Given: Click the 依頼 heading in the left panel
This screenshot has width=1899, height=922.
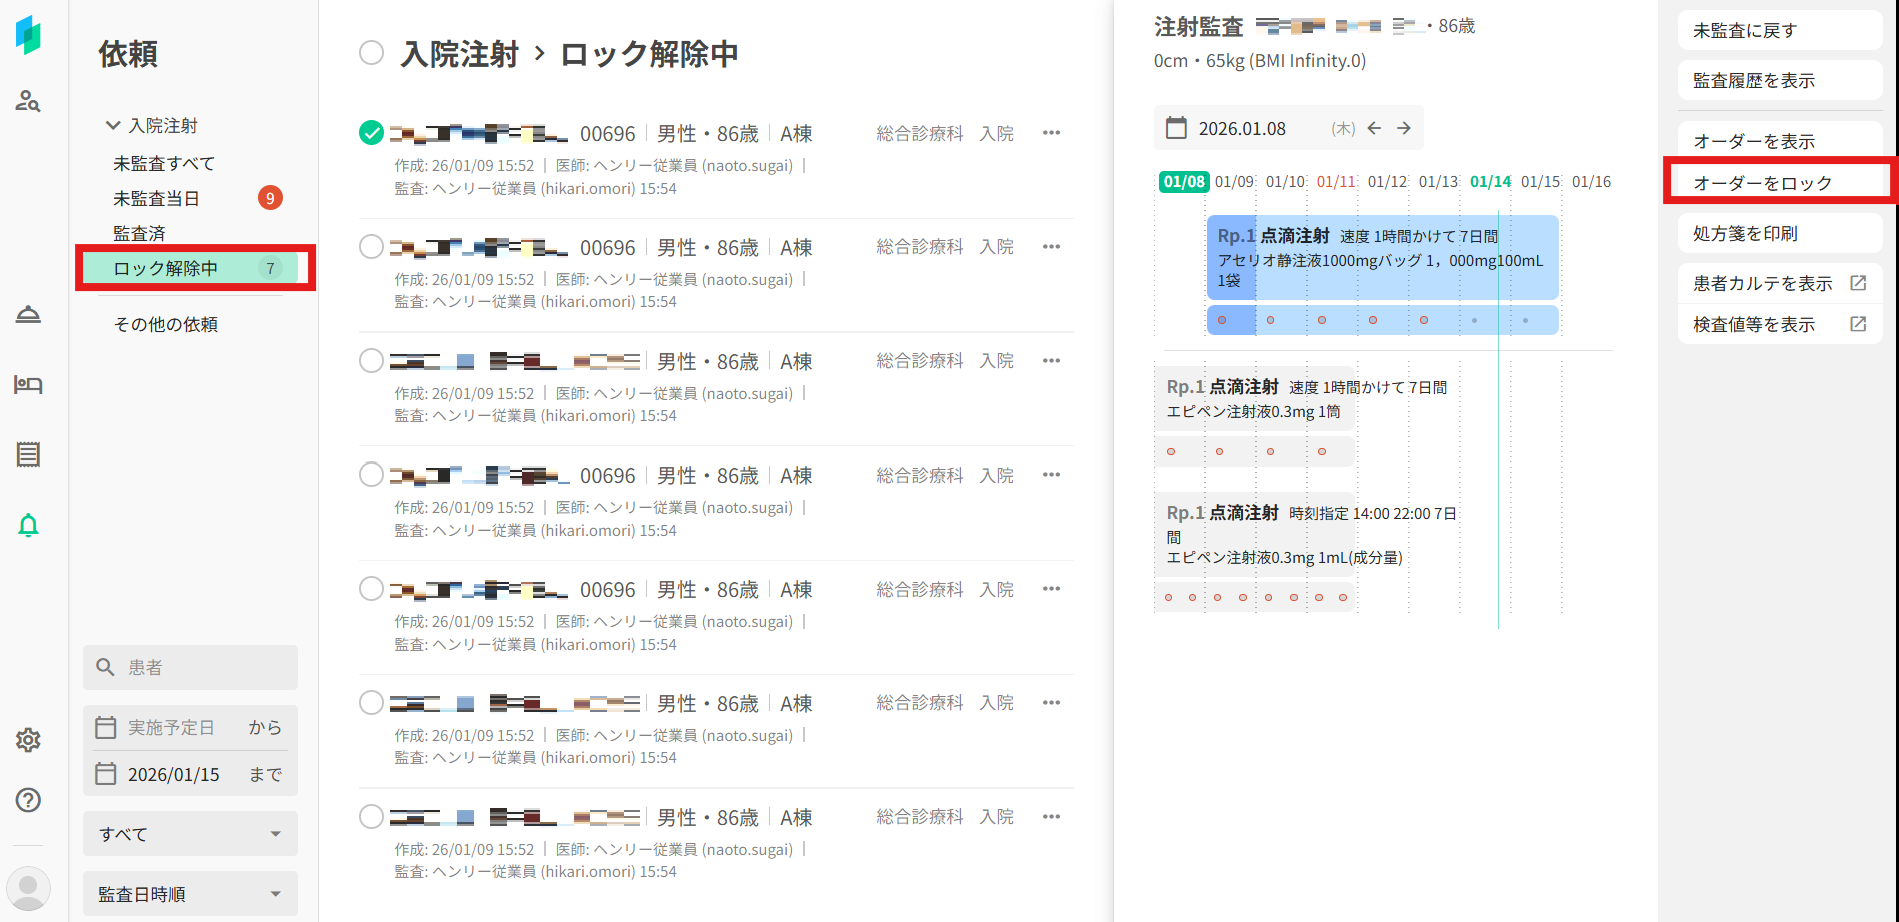Looking at the screenshot, I should click(x=128, y=53).
